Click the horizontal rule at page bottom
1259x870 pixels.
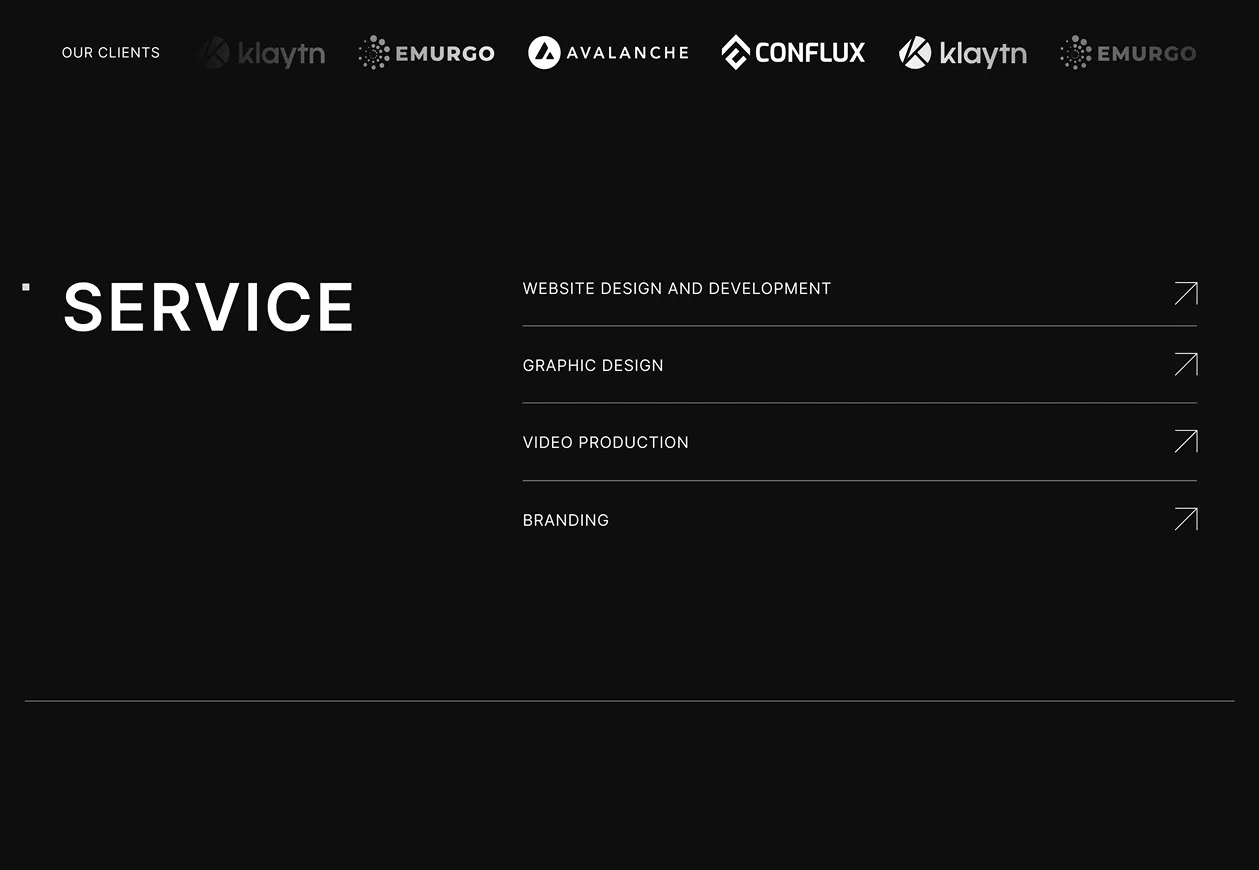(629, 700)
